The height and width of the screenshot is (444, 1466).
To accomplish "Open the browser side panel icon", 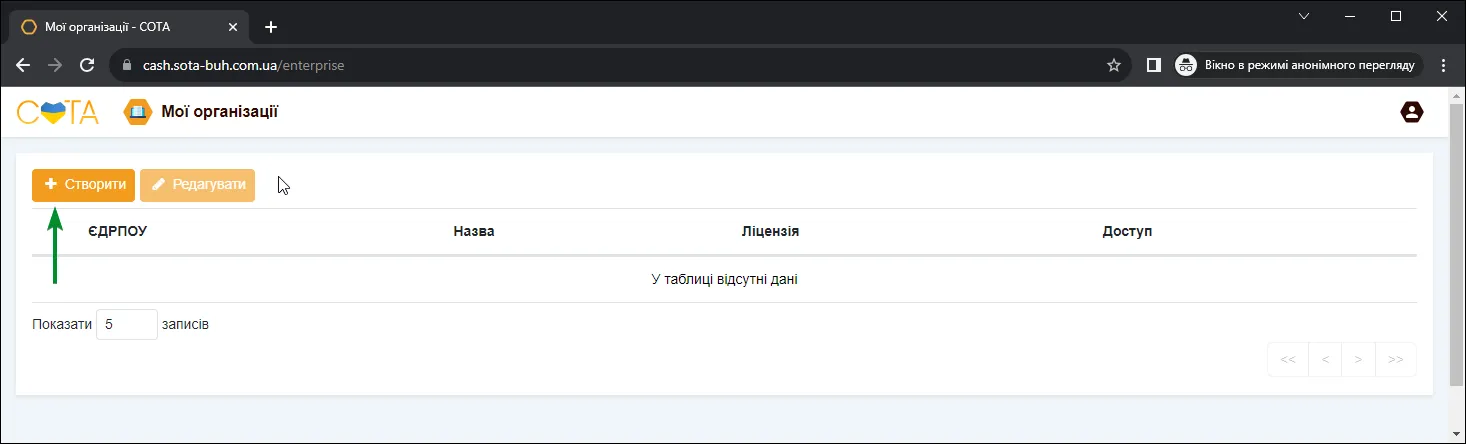I will click(1153, 65).
